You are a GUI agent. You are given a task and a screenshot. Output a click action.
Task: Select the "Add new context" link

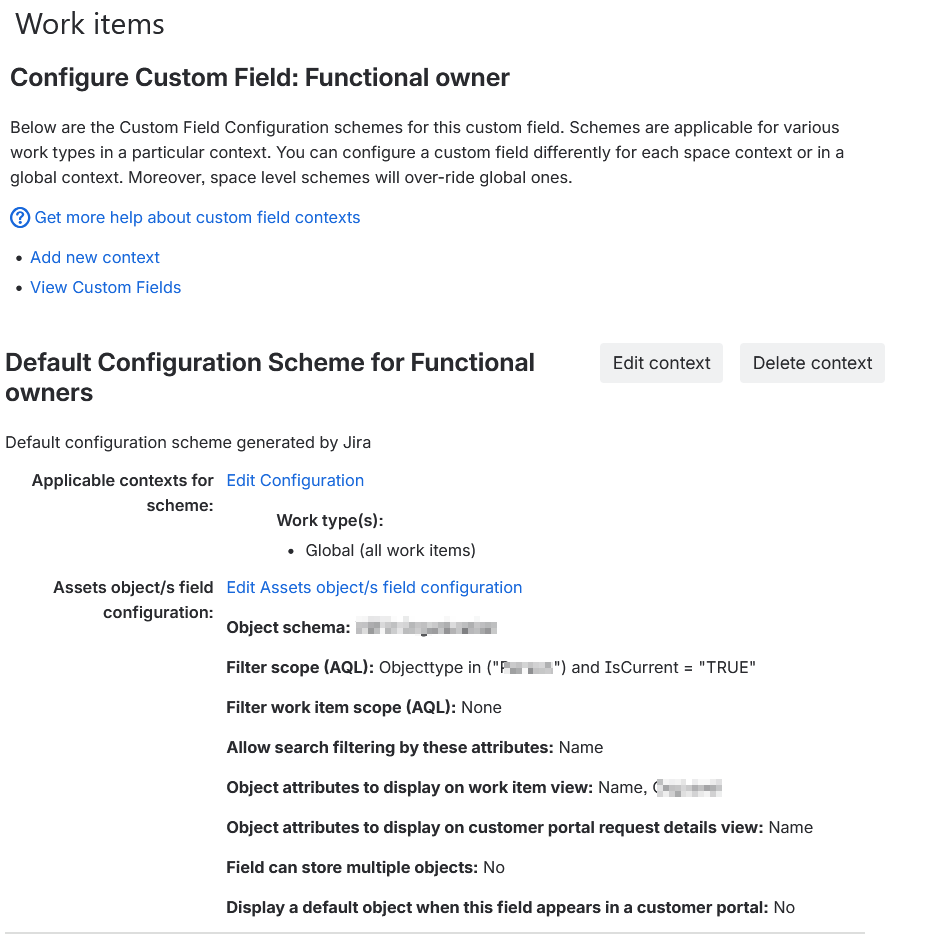pos(94,257)
